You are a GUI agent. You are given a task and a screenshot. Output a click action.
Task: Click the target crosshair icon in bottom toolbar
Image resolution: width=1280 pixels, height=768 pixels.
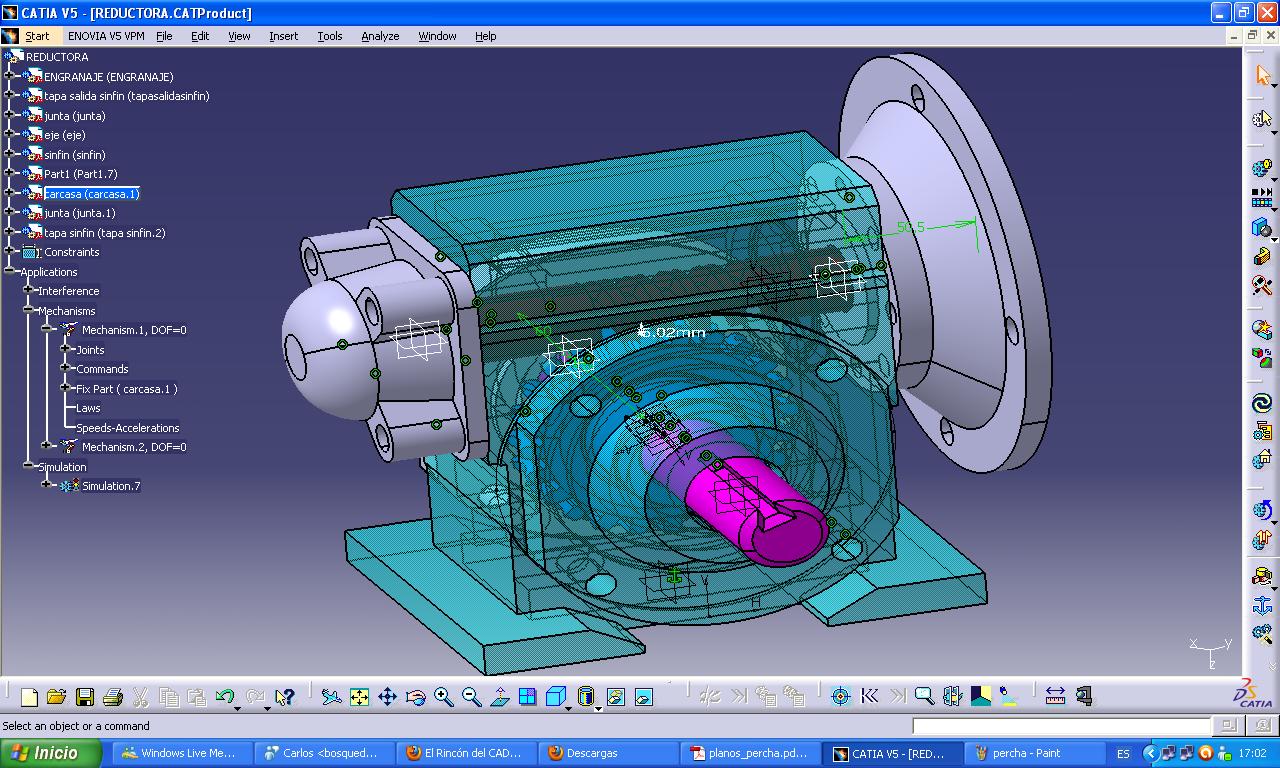(x=840, y=696)
